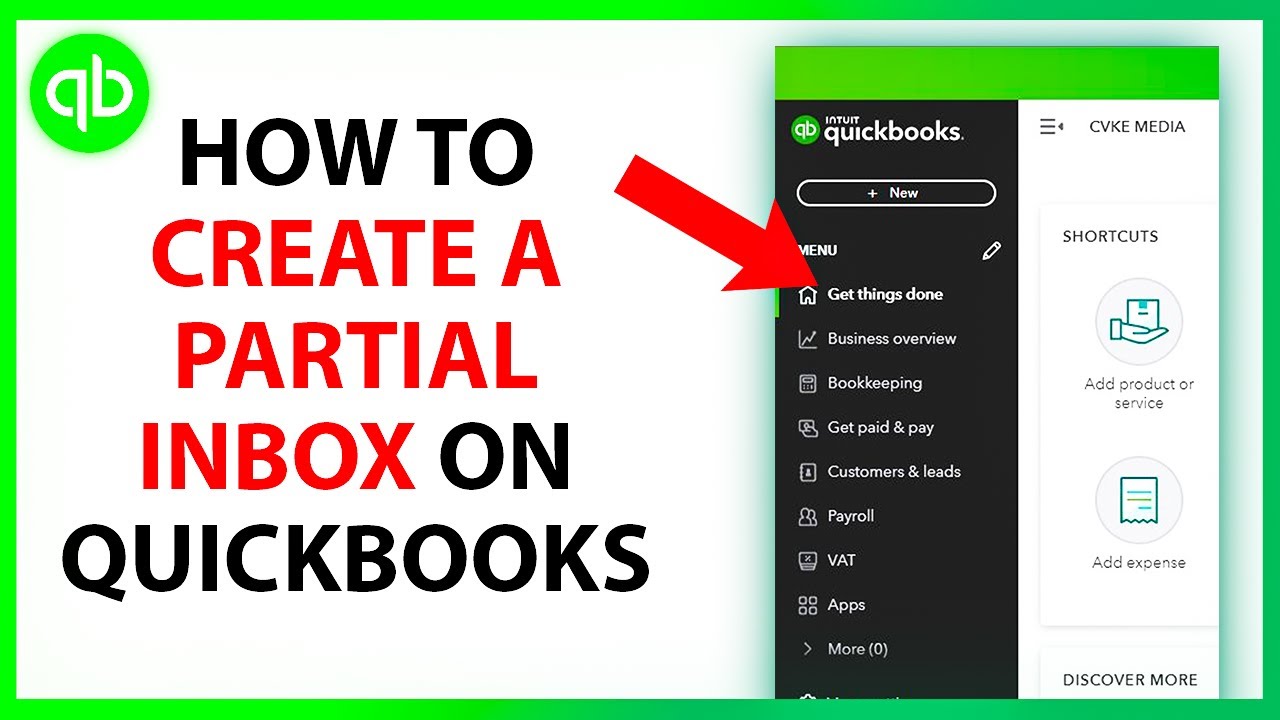Click the MENU heading in sidebar
Viewport: 1280px width, 720px height.
[x=817, y=250]
